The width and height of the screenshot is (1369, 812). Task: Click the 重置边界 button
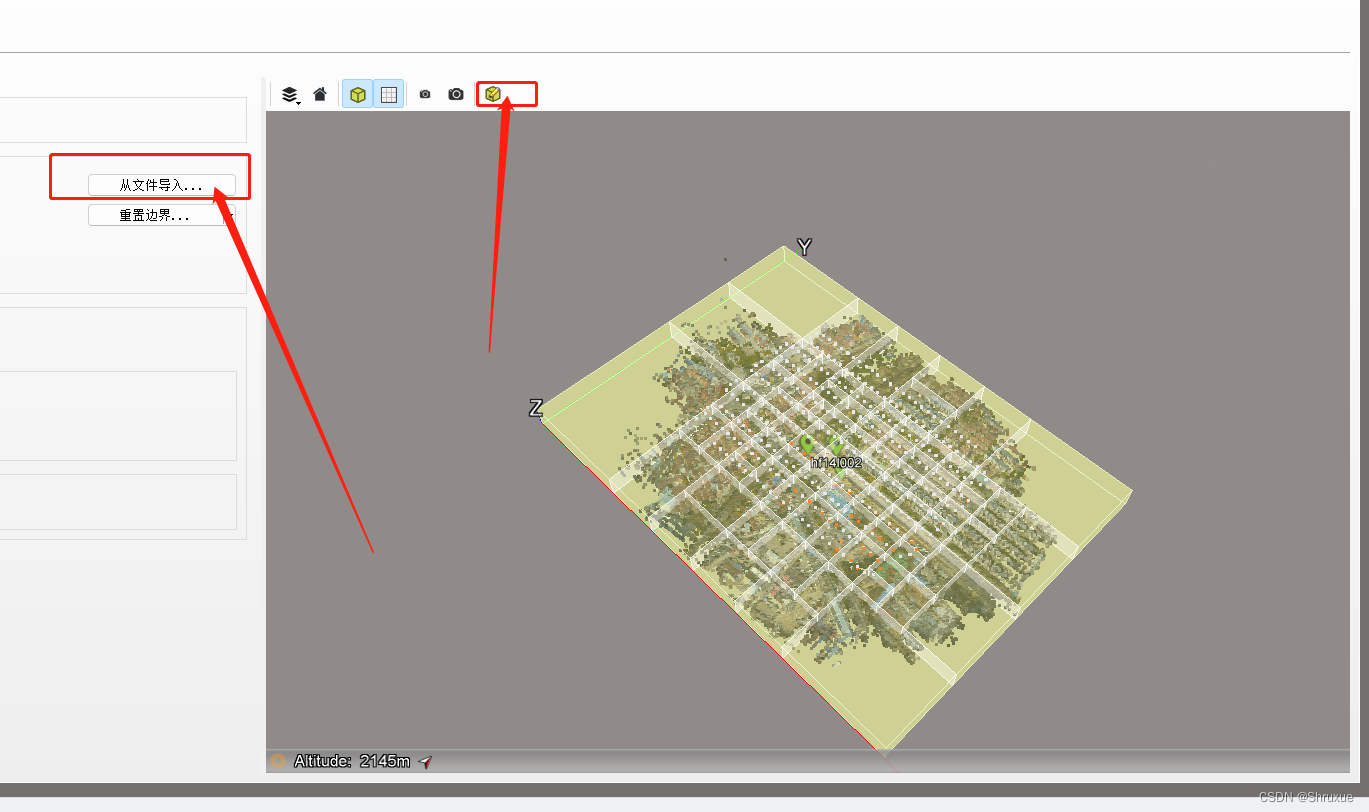157,214
